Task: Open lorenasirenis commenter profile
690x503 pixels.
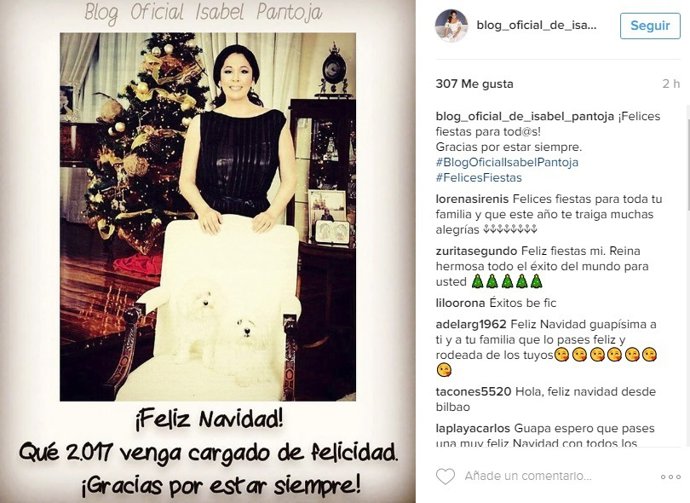Action: (472, 199)
